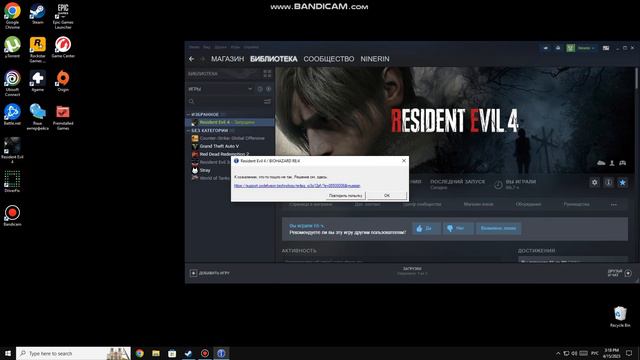Open Game Center desktop shortcut

pyautogui.click(x=63, y=47)
